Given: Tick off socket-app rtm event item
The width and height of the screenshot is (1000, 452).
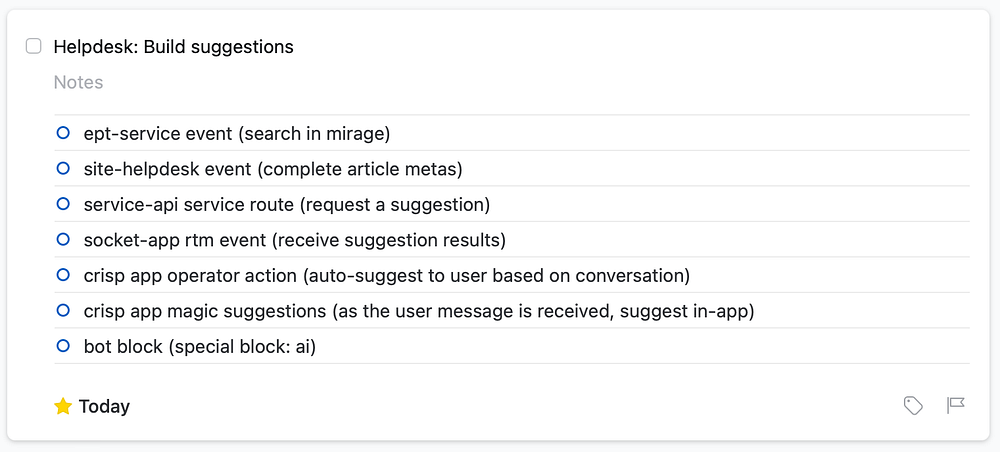Looking at the screenshot, I should click(63, 239).
